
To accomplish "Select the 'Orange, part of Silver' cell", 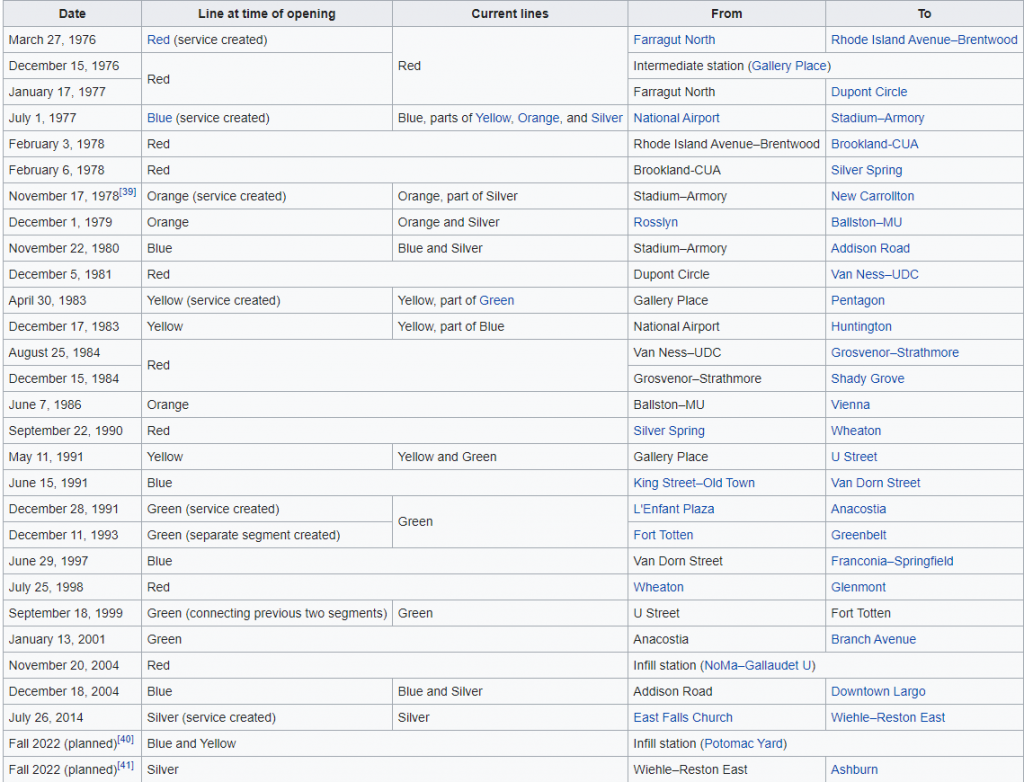I will [x=510, y=197].
